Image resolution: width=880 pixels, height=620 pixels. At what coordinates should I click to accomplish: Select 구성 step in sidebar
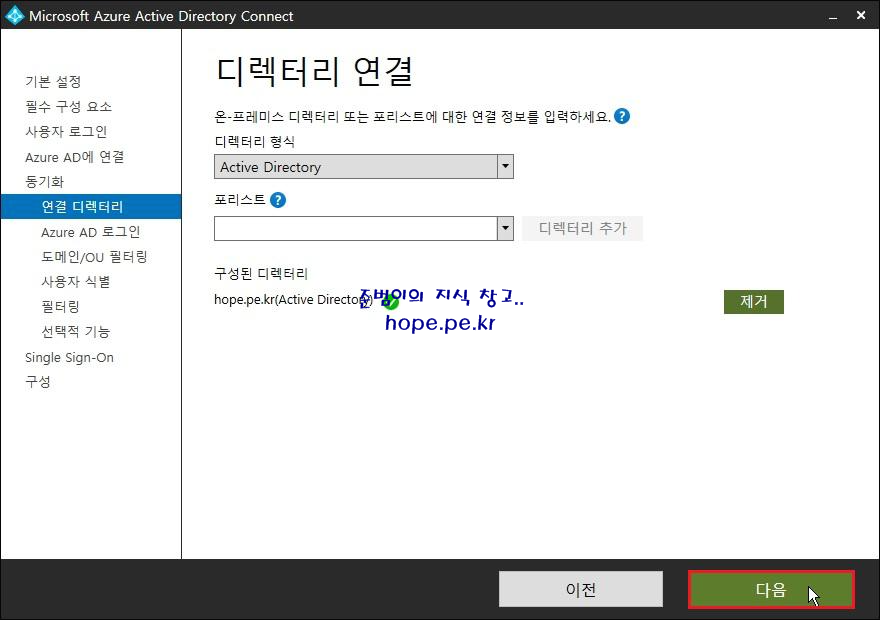pos(38,382)
